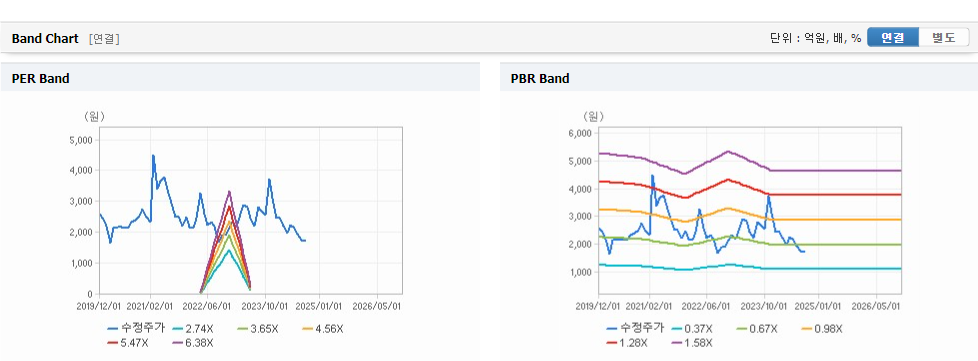The image size is (978, 361).
Task: Toggle 수정주가 legend in PER Band chart
Action: pos(136,329)
